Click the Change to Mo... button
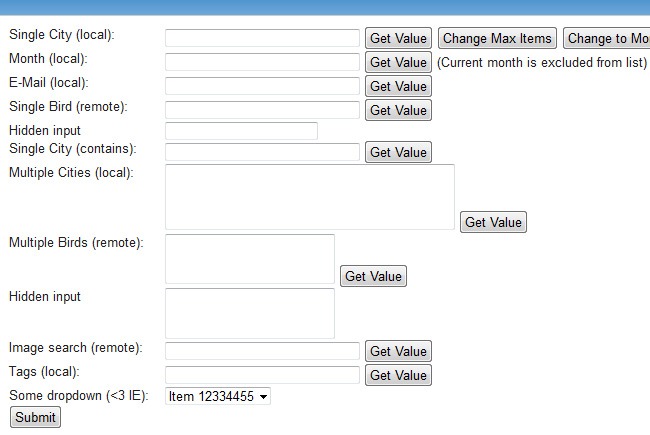Screen dimensions: 650x435 [x=607, y=38]
